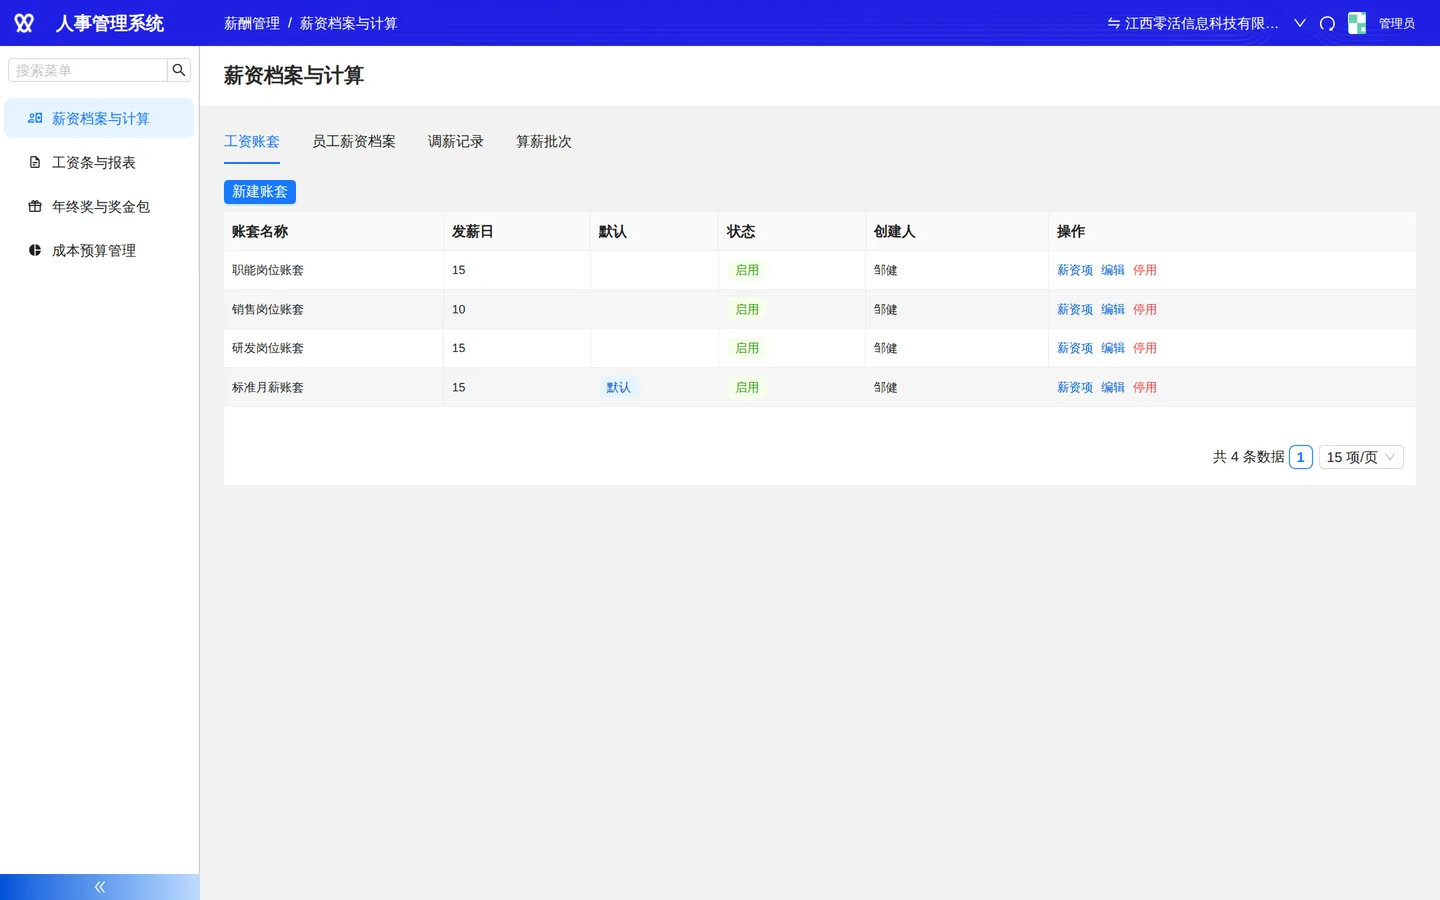Edit the 研发岗位账套 row
The image size is (1440, 900).
click(x=1113, y=348)
